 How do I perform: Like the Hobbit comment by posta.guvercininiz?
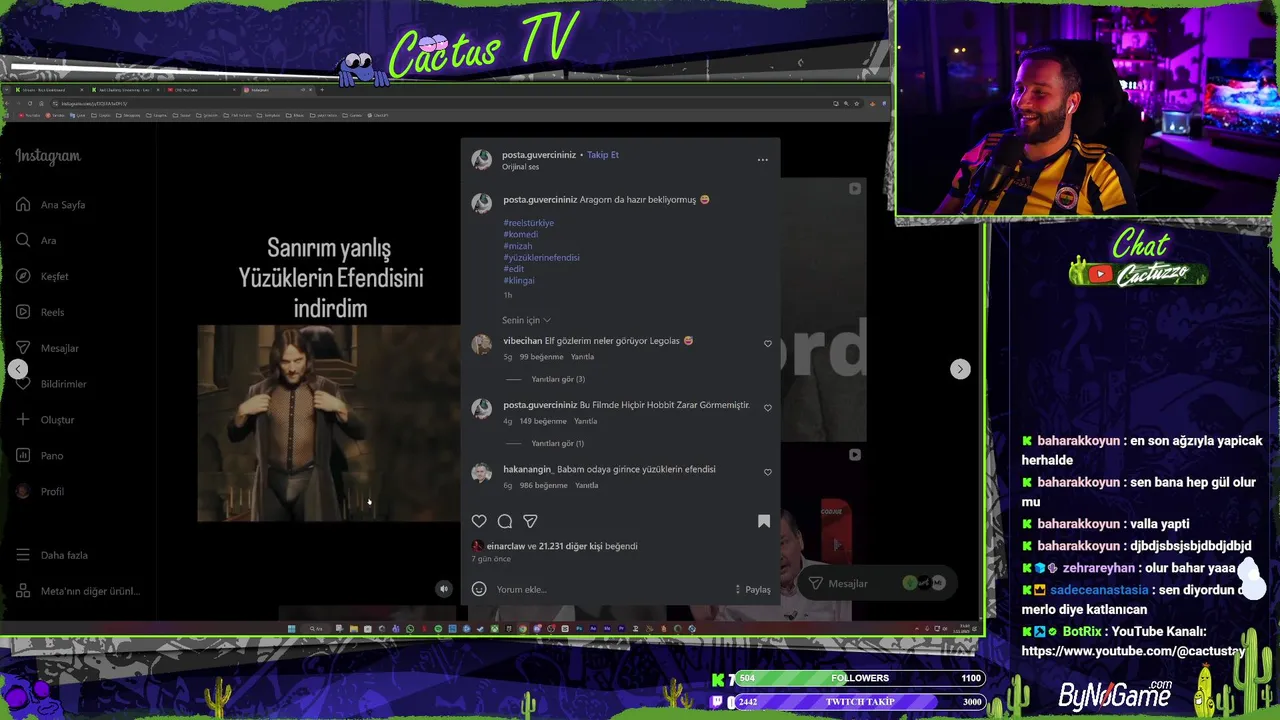click(x=768, y=407)
